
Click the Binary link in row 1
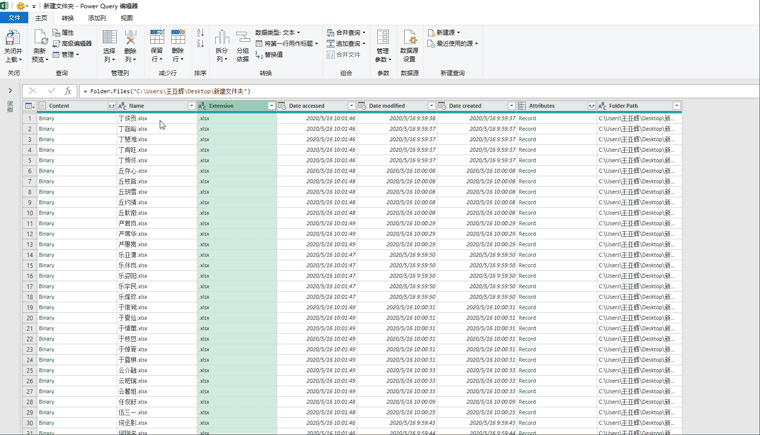click(x=47, y=118)
